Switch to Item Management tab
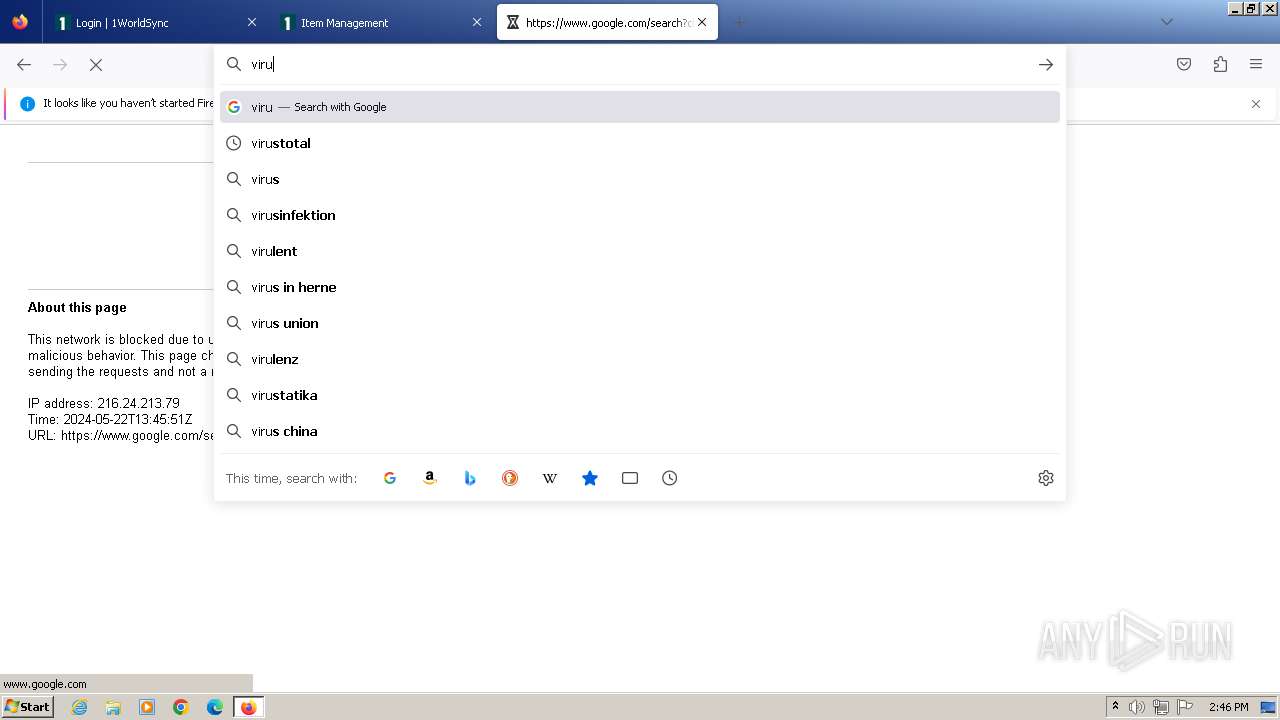1280x720 pixels. (381, 22)
